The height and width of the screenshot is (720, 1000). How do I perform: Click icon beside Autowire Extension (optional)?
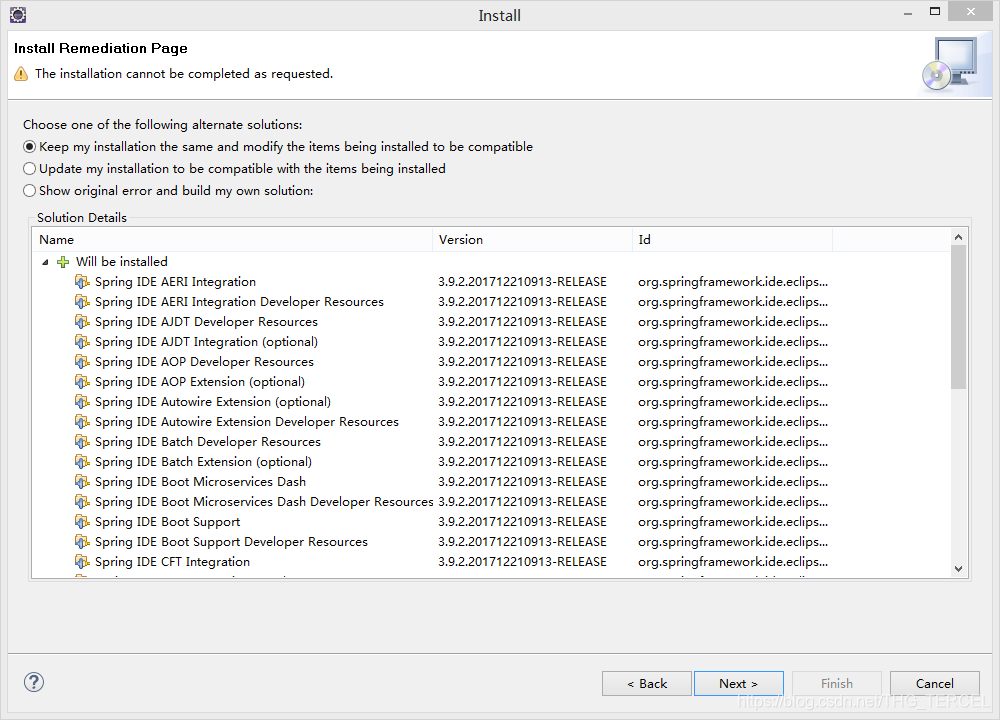(x=82, y=401)
